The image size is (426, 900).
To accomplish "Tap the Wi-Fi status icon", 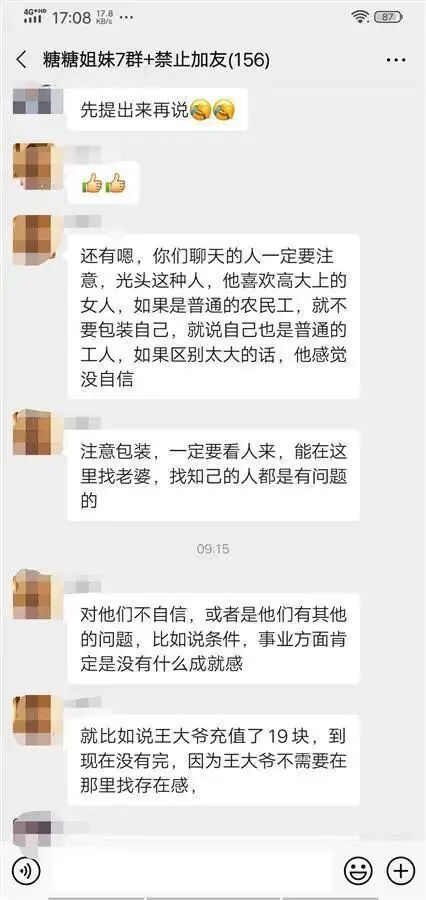I will coord(361,17).
